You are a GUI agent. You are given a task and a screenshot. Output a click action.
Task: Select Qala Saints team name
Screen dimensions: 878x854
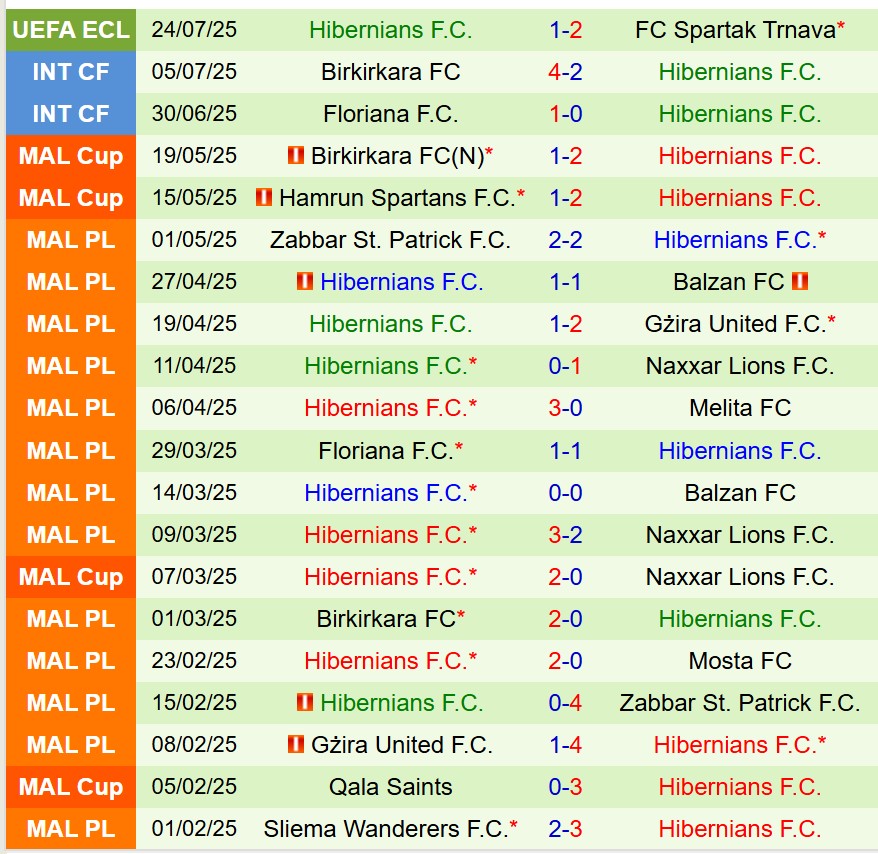390,787
